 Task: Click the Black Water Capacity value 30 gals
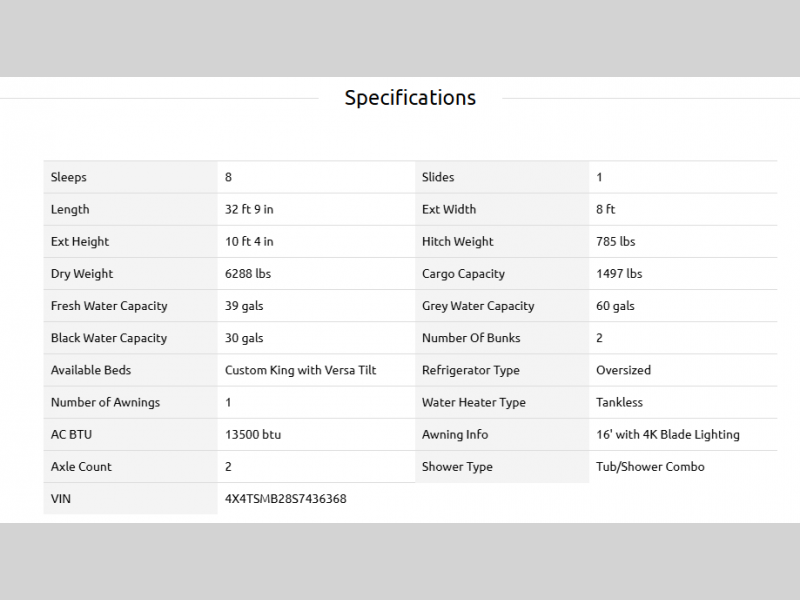pyautogui.click(x=246, y=338)
